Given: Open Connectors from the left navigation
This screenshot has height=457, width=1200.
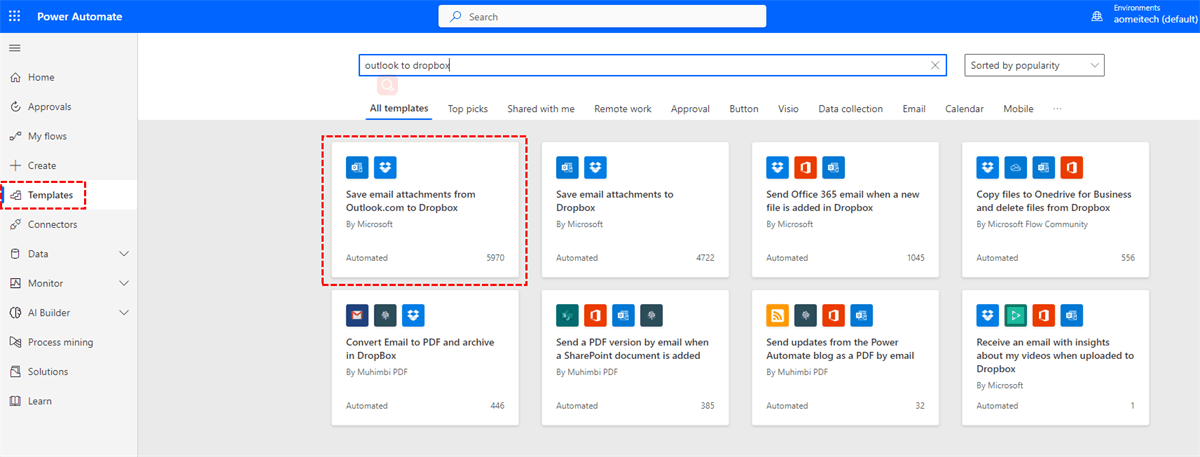Looking at the screenshot, I should coord(52,224).
